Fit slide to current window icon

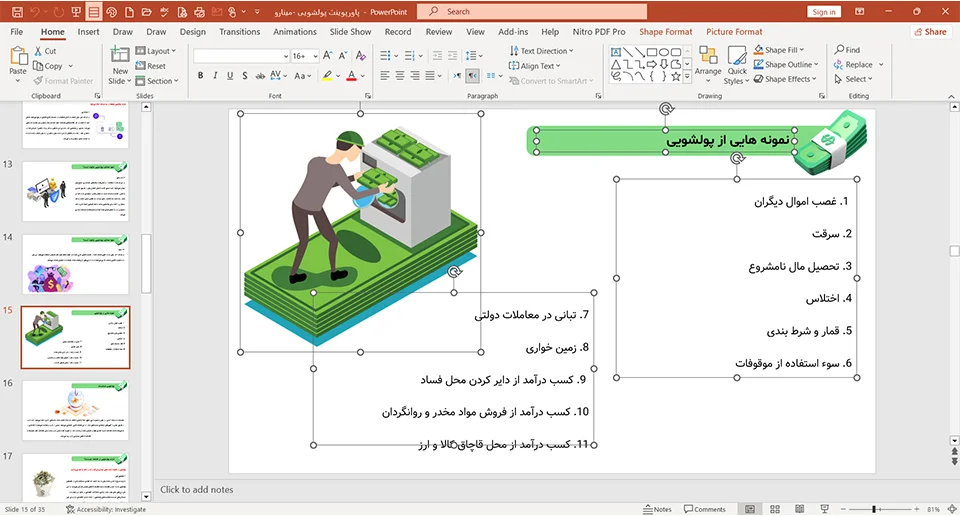952,509
